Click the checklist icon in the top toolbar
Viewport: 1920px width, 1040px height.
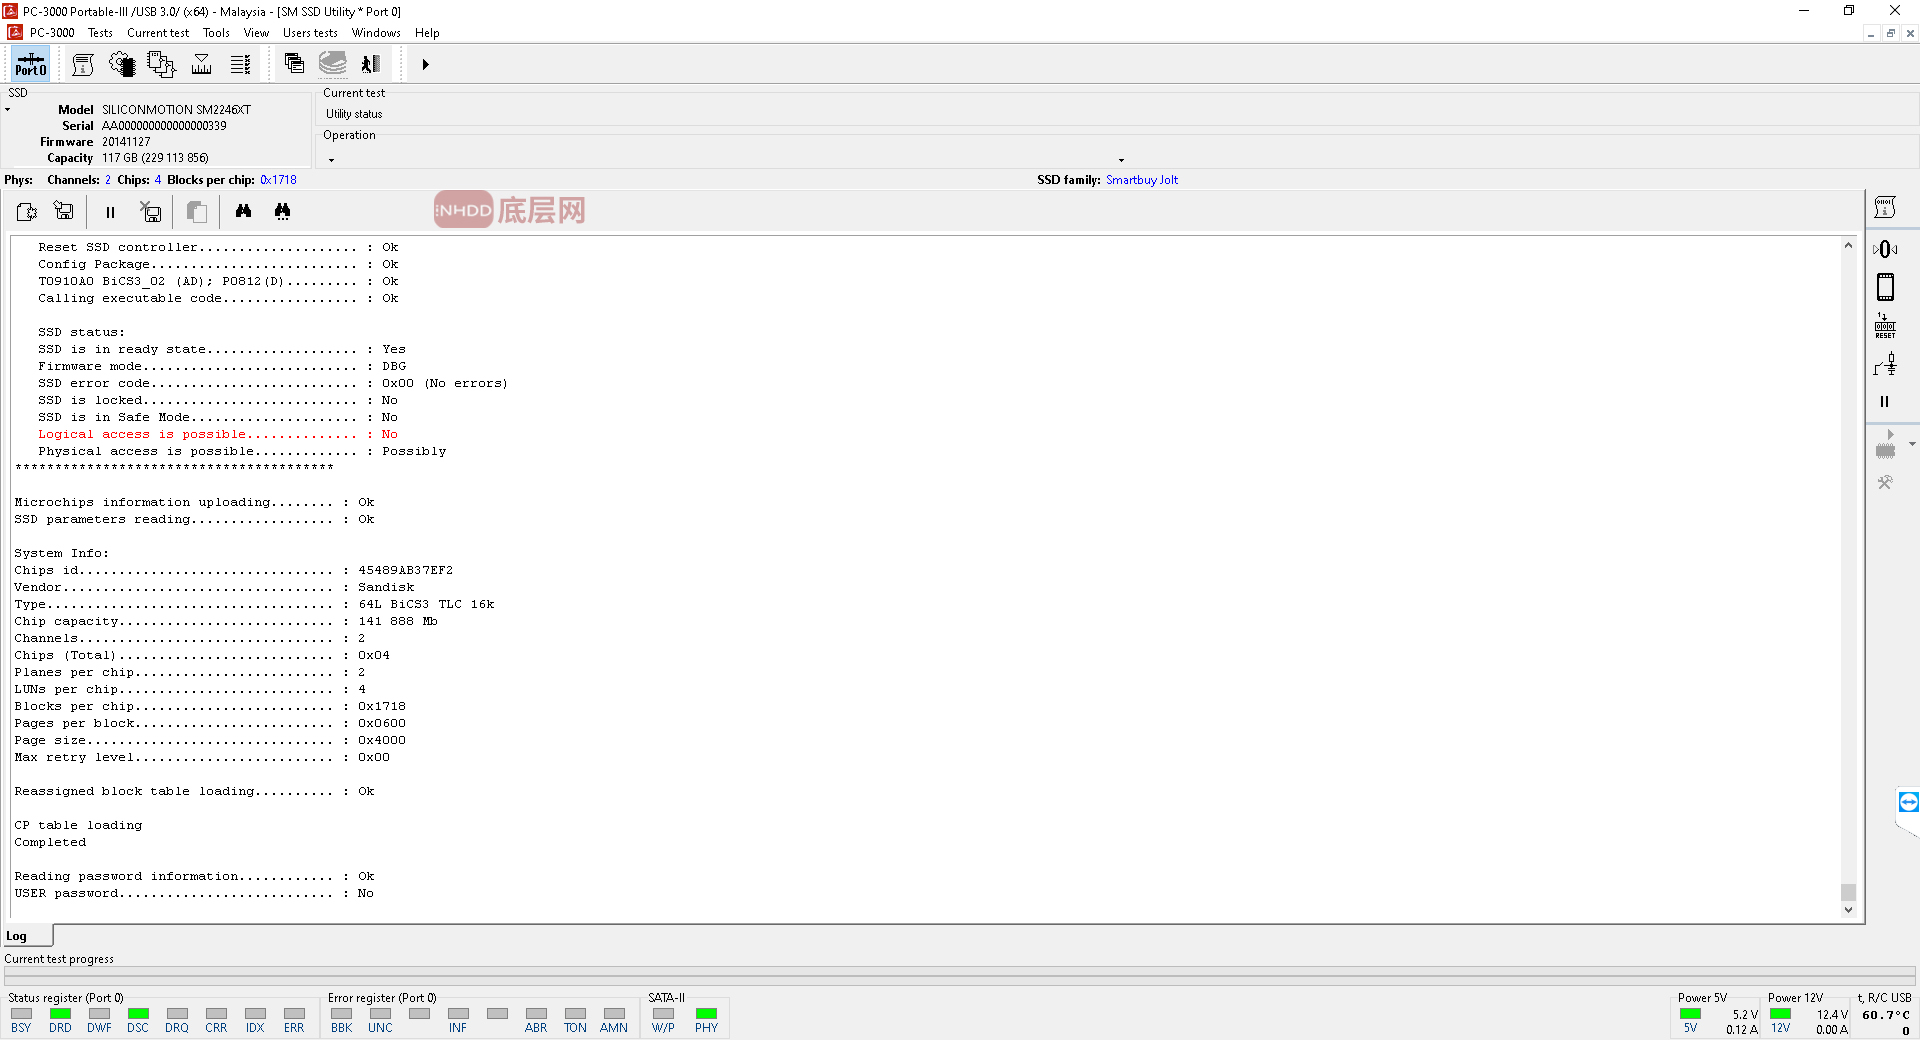(240, 65)
